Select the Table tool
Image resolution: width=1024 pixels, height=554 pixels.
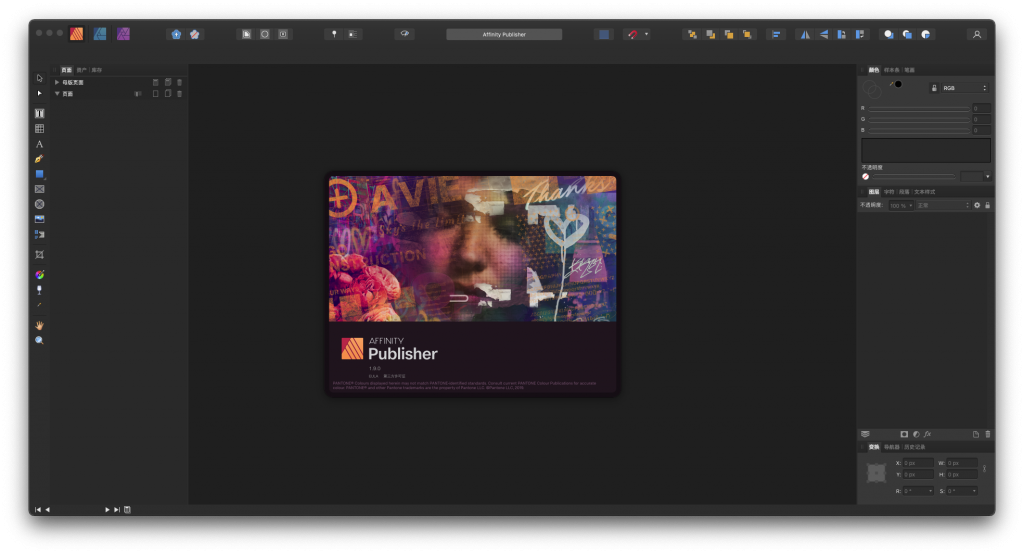39,129
